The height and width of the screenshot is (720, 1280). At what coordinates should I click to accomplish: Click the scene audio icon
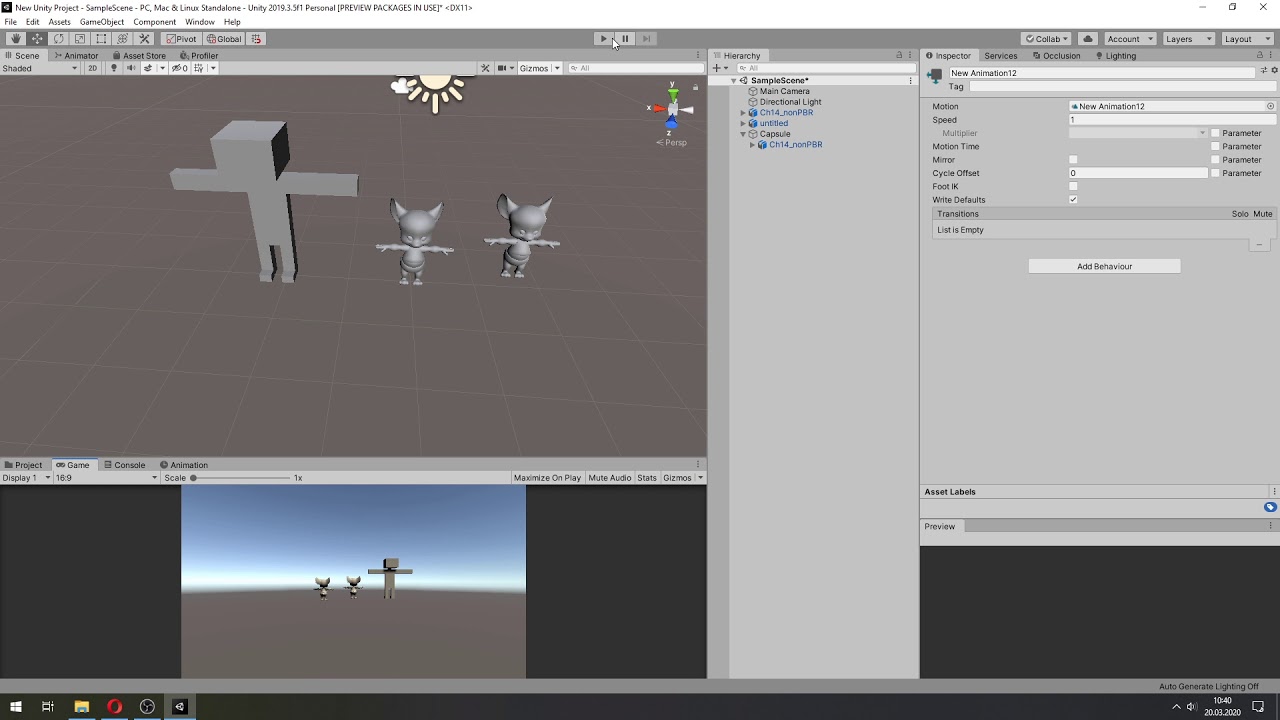129,68
